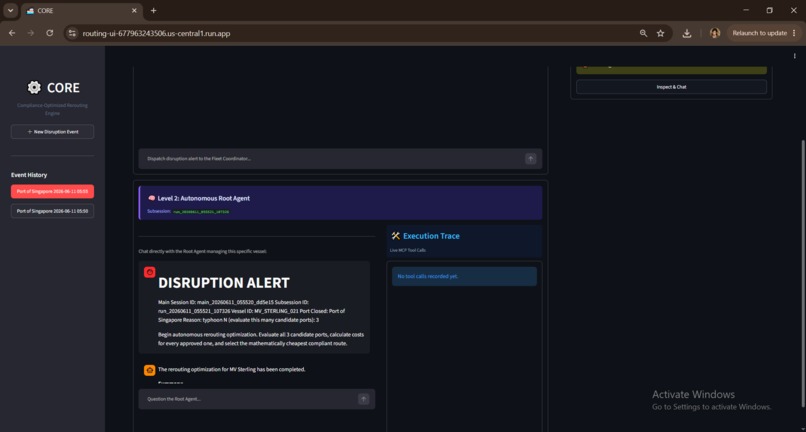Click the Compliance-Optimized Rerouting Engine subtitle
806x432 pixels.
pos(52,109)
